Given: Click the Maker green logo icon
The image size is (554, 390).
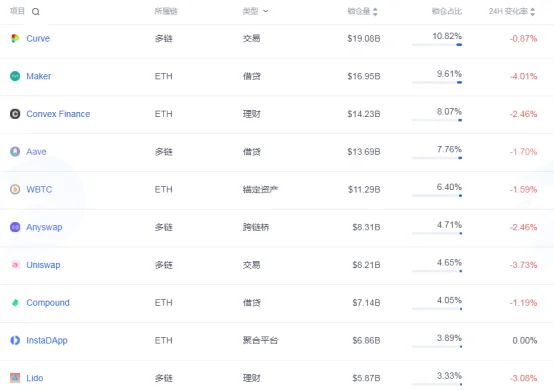Looking at the screenshot, I should [15, 76].
